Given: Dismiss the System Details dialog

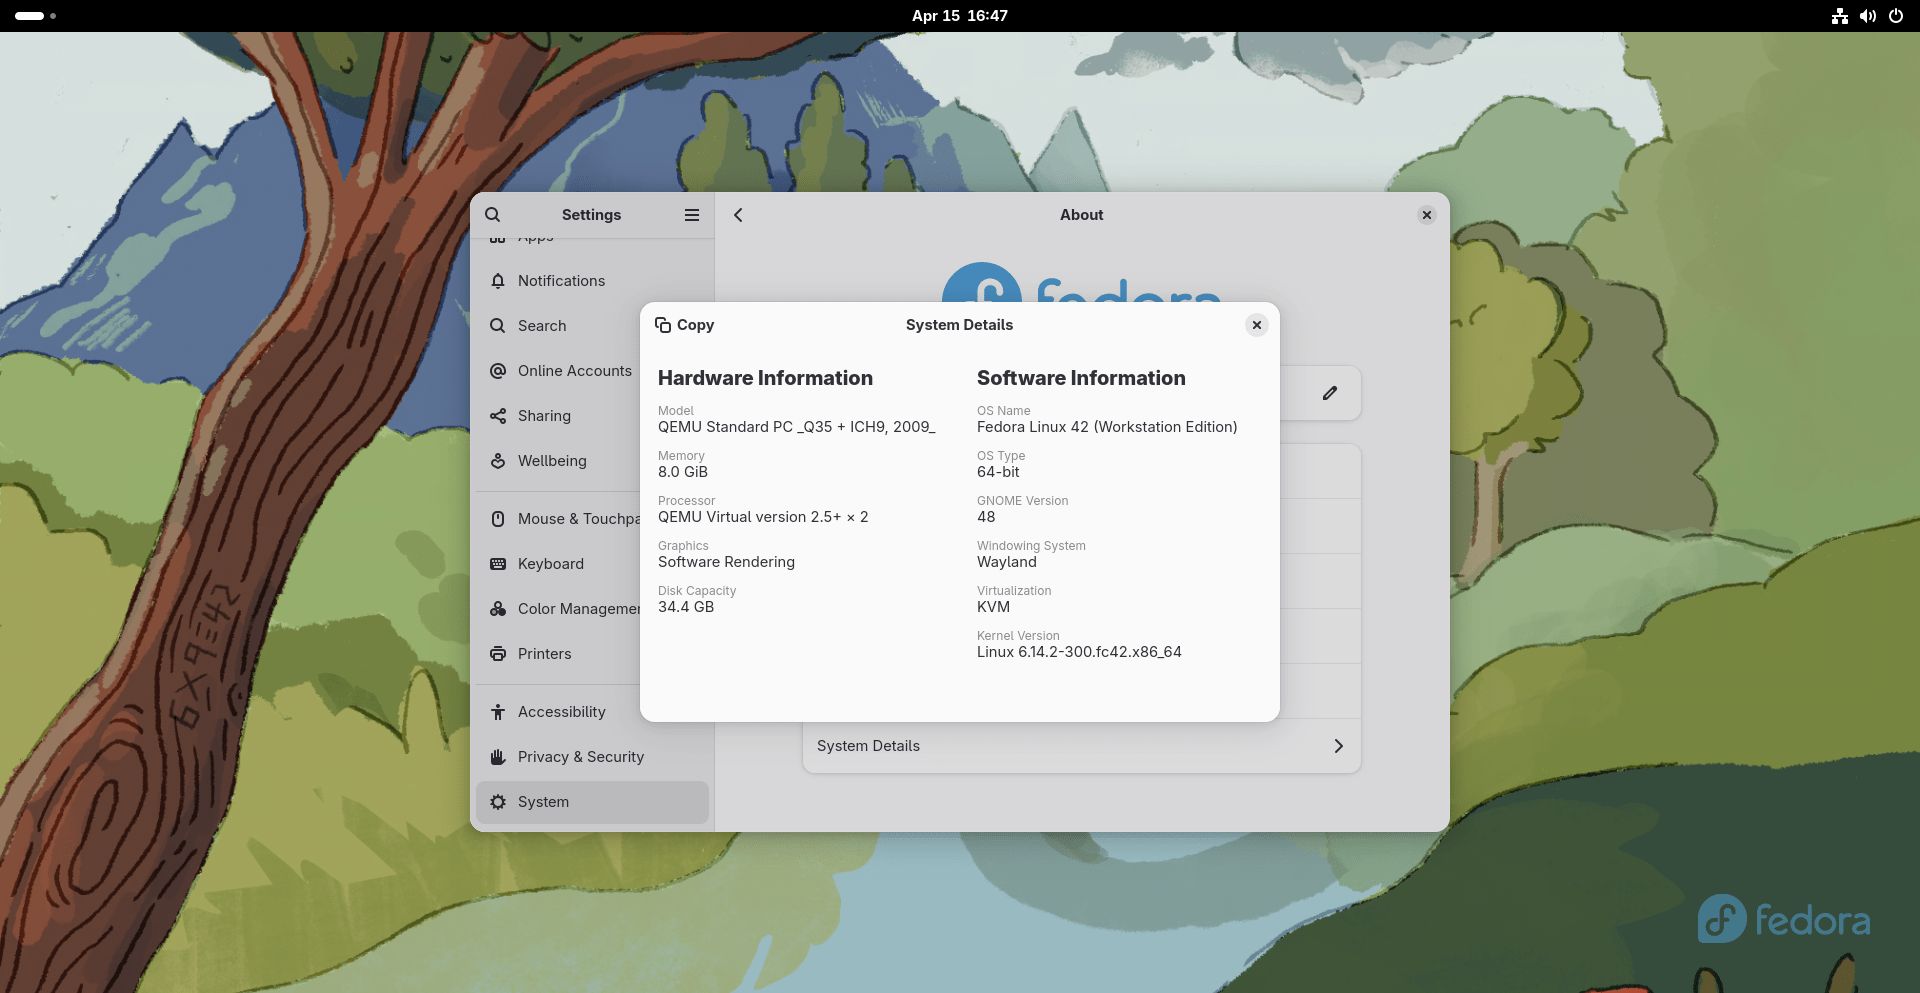Looking at the screenshot, I should pos(1257,324).
